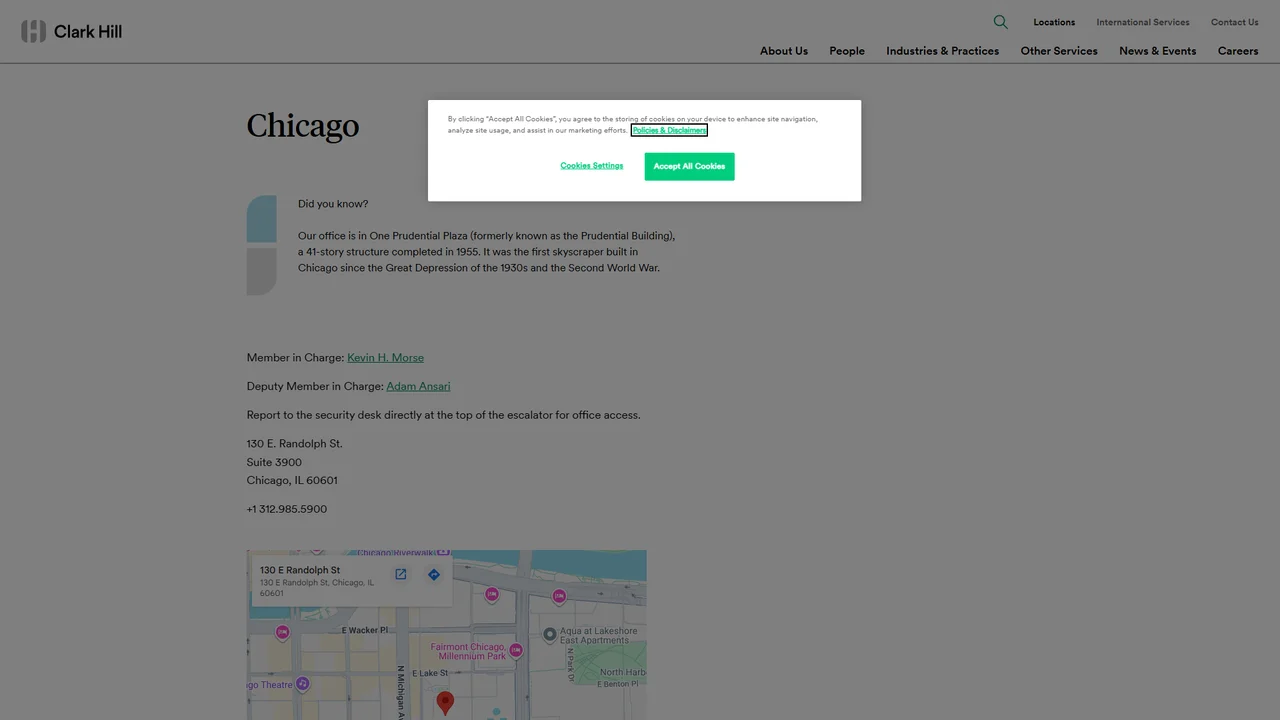Click 'Suite 3900' address line
Viewport: 1280px width, 720px height.
pos(274,462)
